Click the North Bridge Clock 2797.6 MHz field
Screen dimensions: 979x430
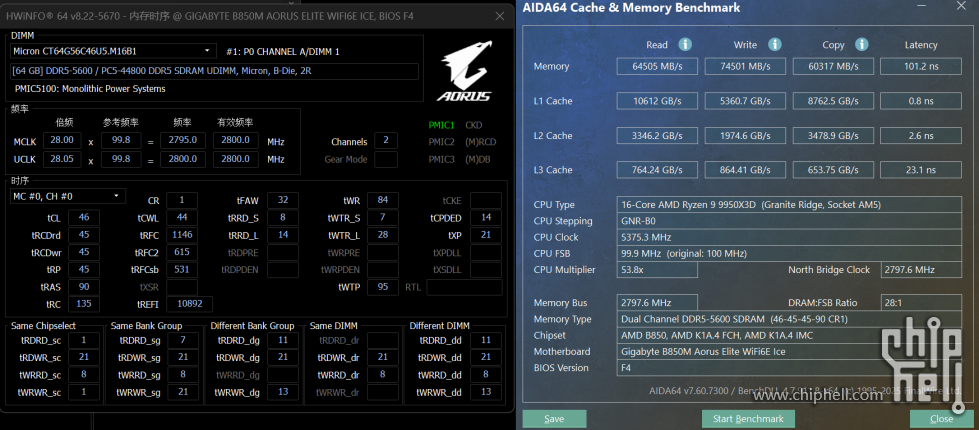point(921,270)
